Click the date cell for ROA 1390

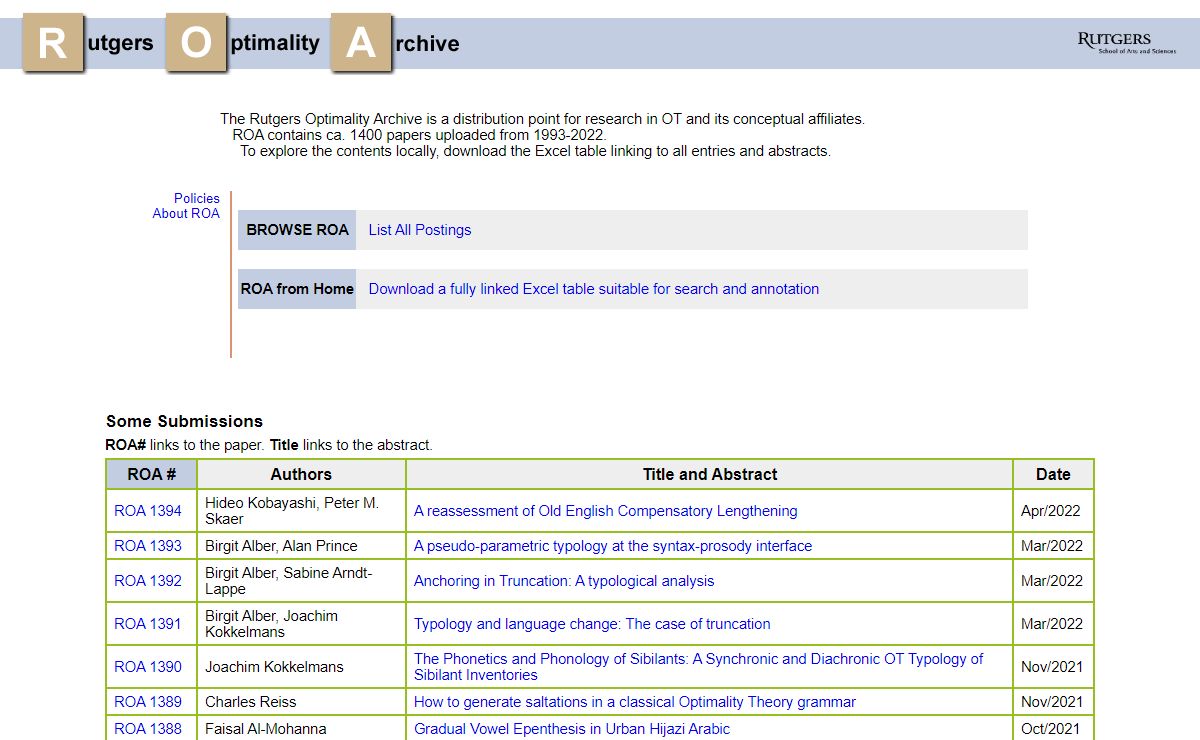[x=1053, y=667]
